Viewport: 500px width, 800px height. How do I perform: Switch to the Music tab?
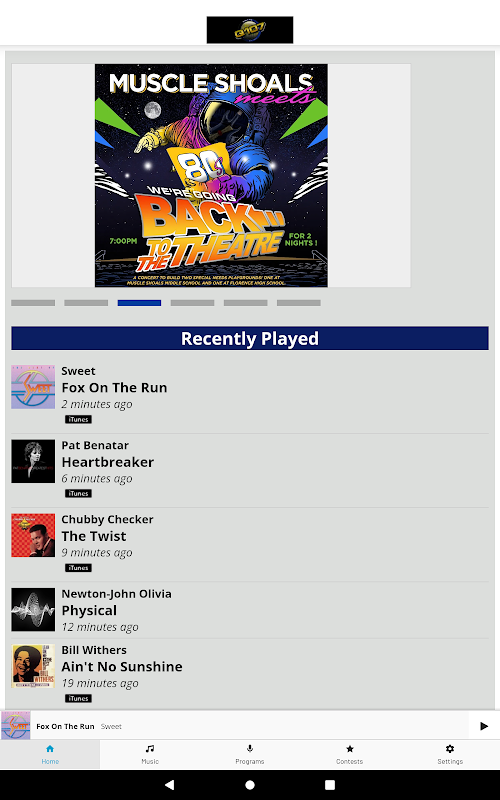click(x=150, y=754)
